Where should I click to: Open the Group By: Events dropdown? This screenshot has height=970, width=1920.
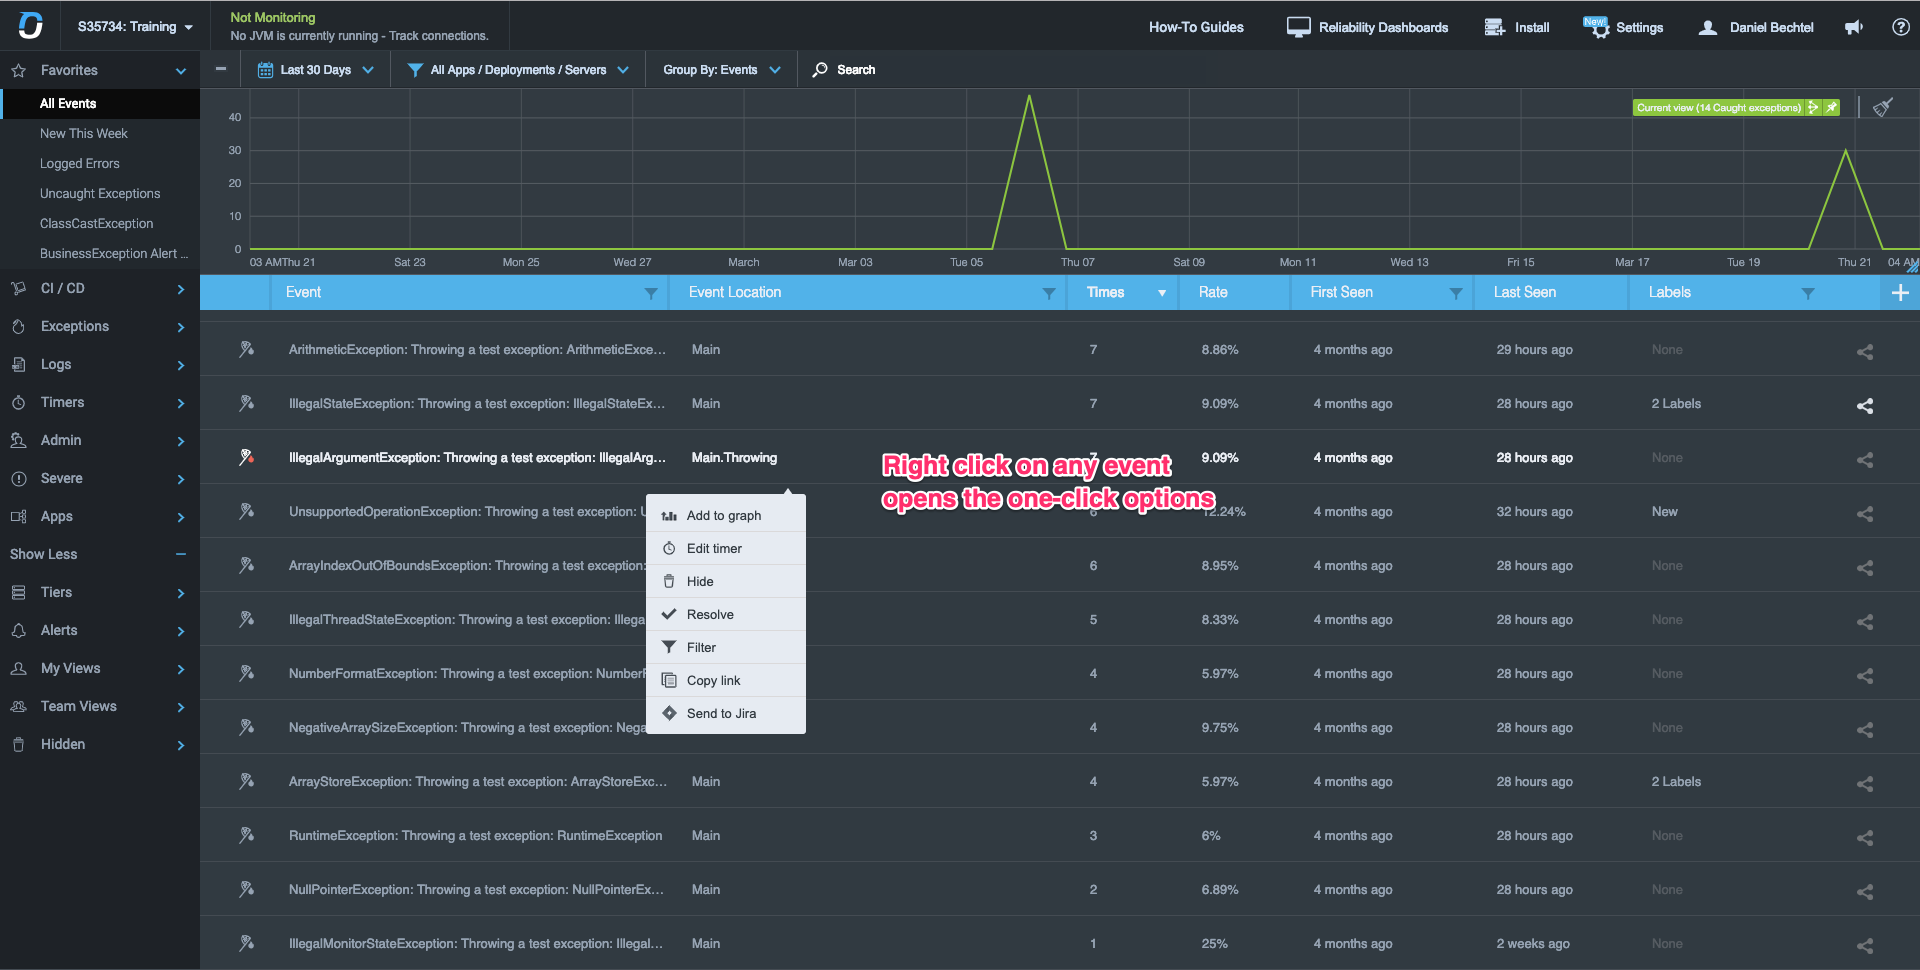click(721, 70)
